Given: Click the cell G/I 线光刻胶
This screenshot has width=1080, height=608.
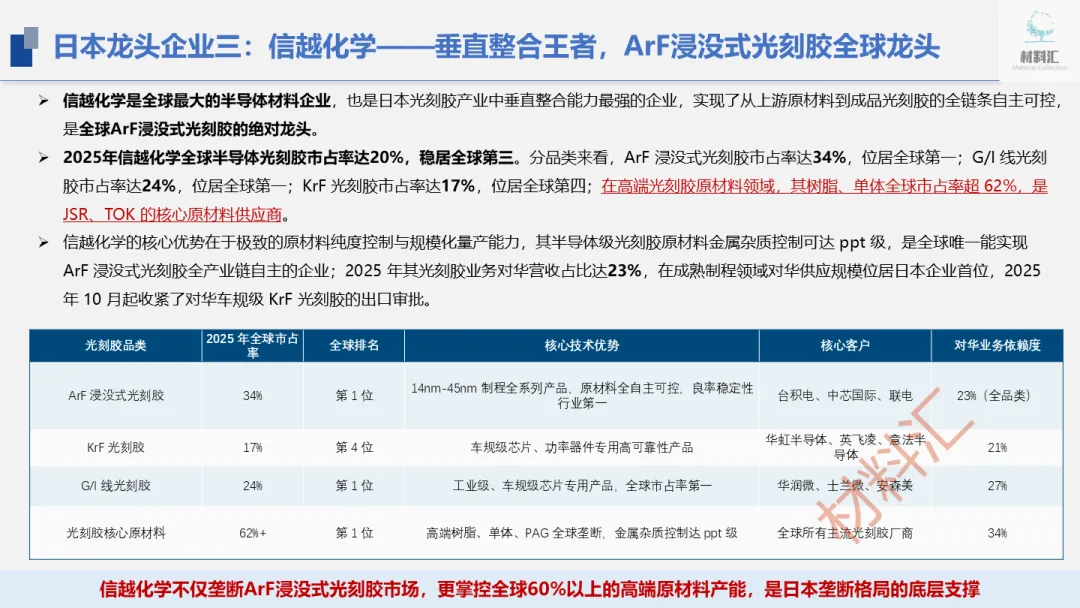Looking at the screenshot, I should 116,485.
